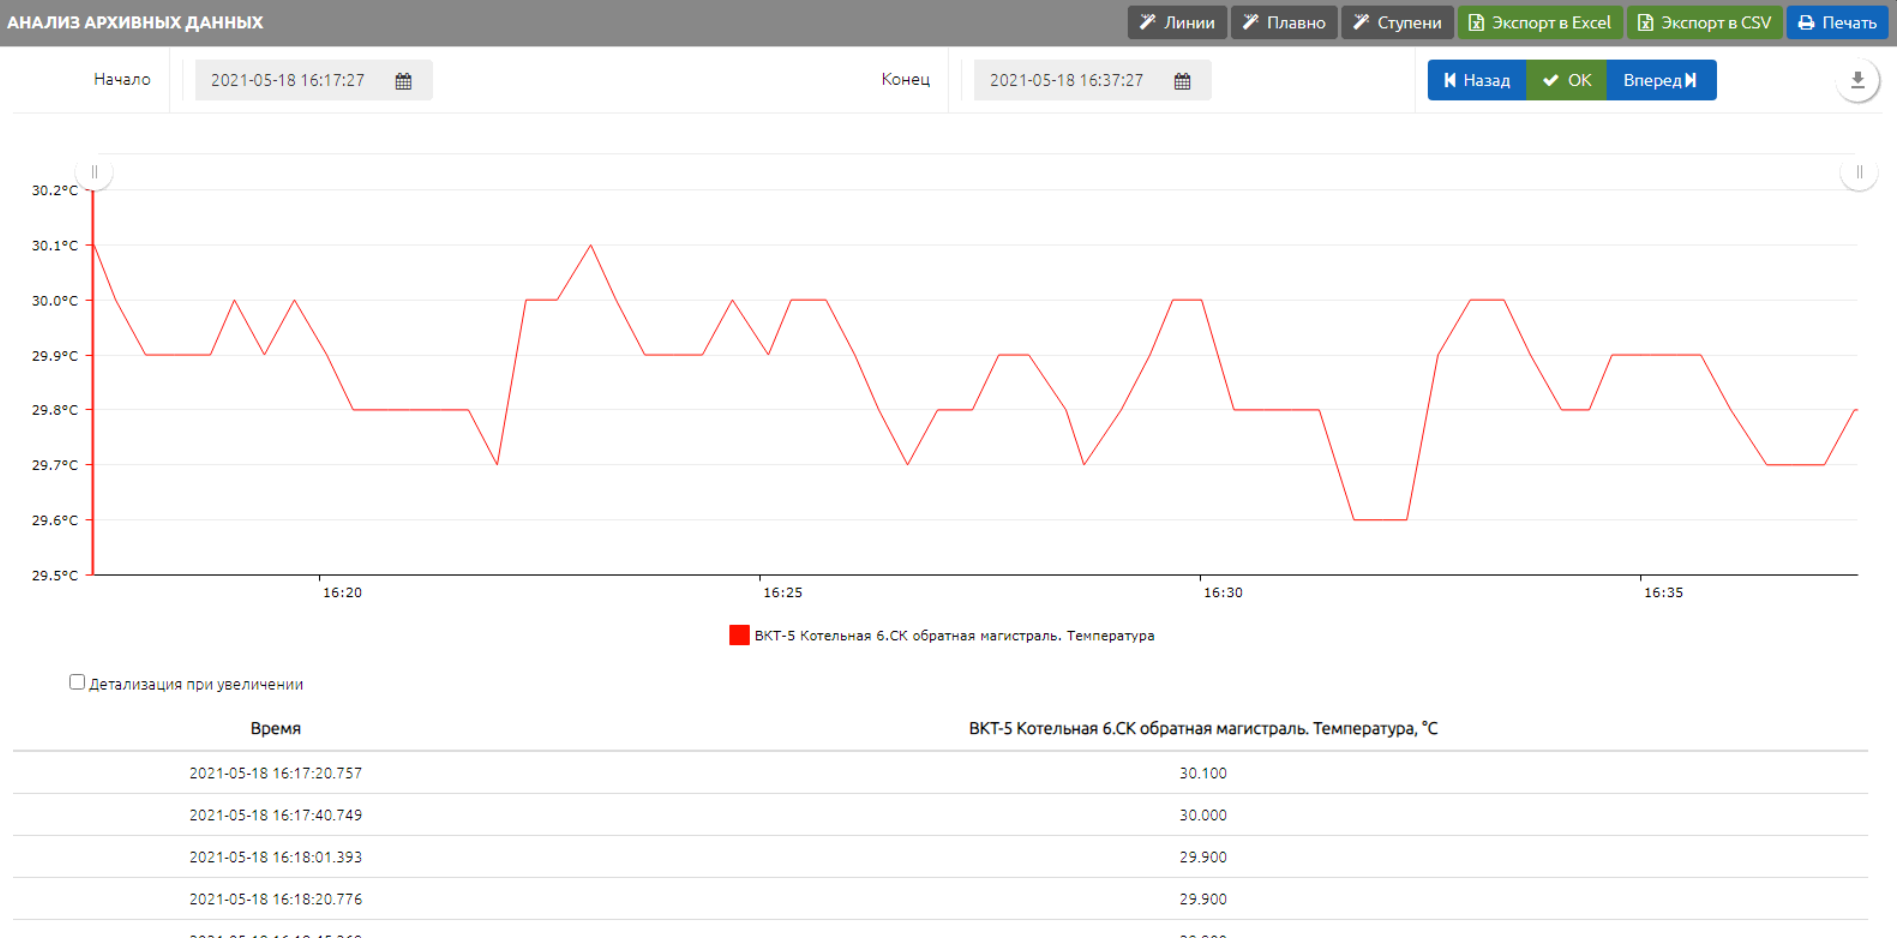1897x938 pixels.
Task: Click the left chart range slider handle
Action: (x=94, y=172)
